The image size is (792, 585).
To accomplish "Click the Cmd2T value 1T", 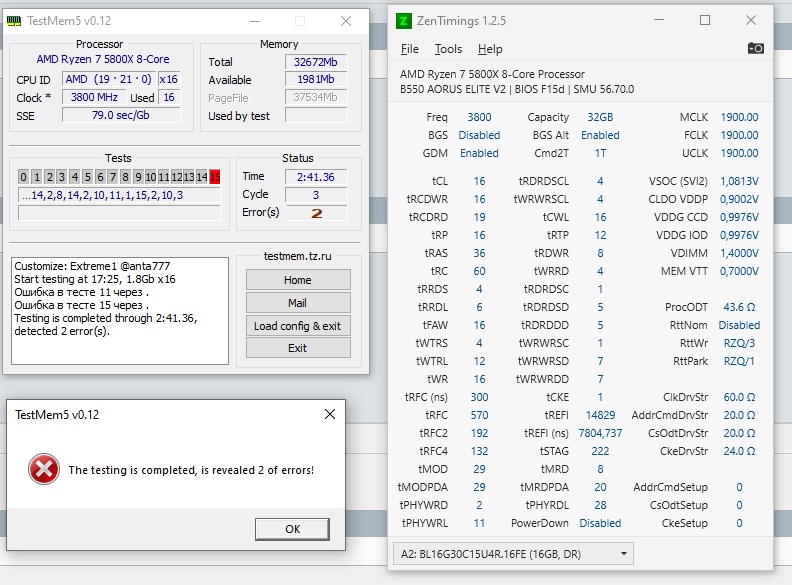I will 600,153.
